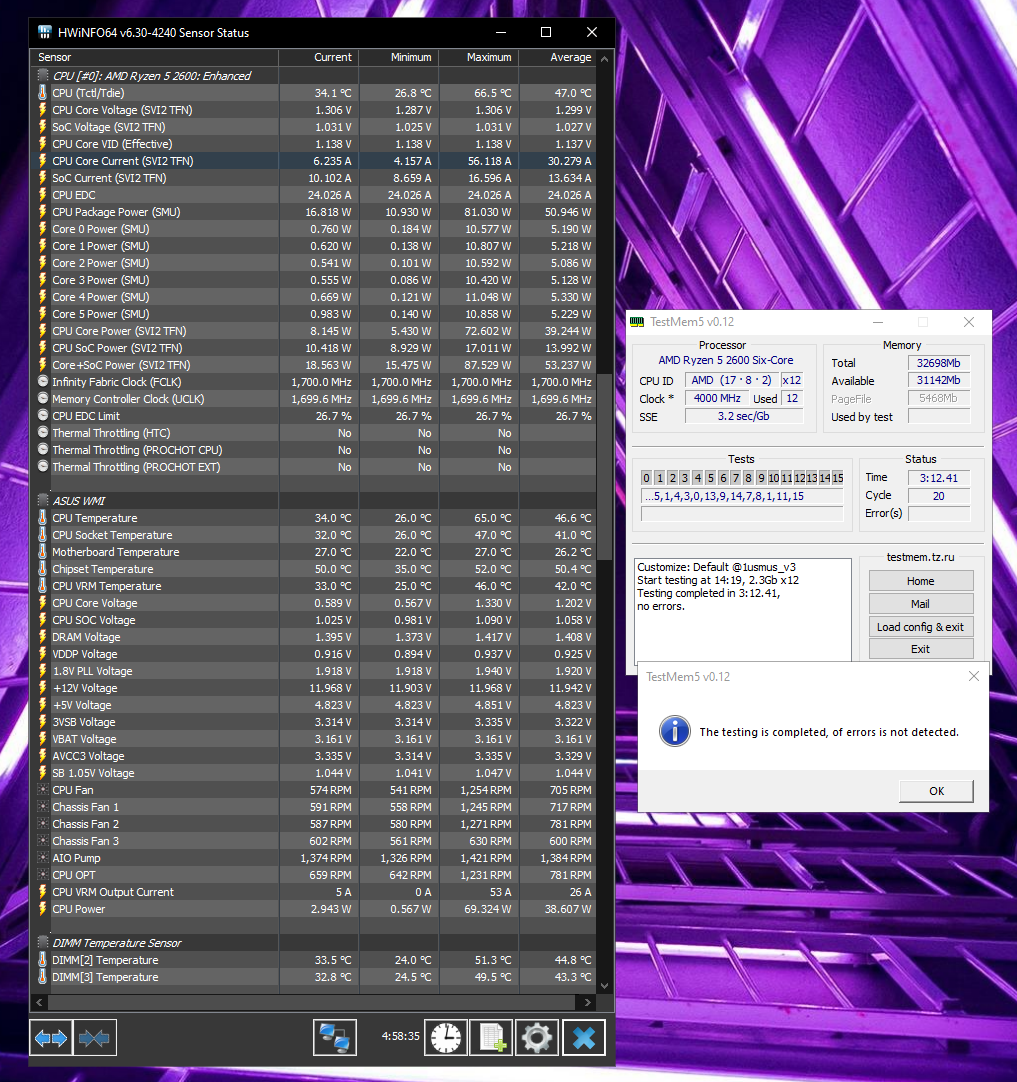Click fan icon beside Chassis Fan 3

coord(43,840)
